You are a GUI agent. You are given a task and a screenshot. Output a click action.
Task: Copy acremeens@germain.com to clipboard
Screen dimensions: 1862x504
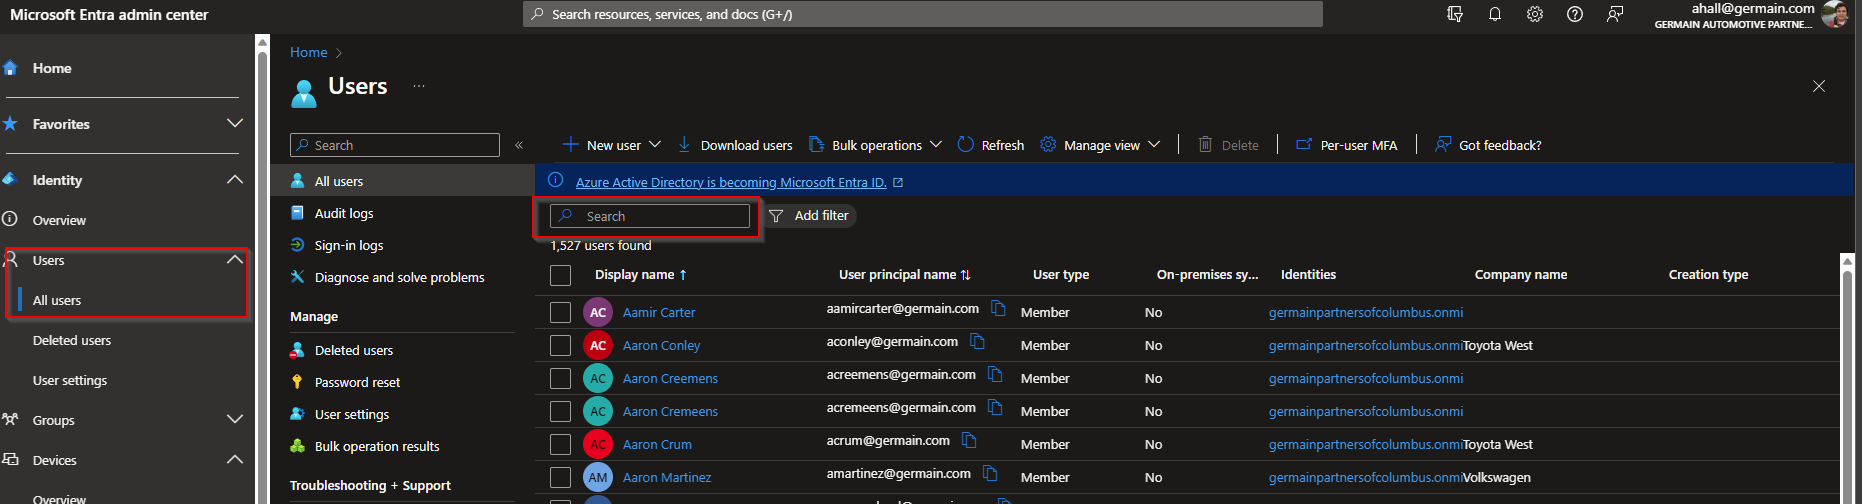tap(995, 407)
